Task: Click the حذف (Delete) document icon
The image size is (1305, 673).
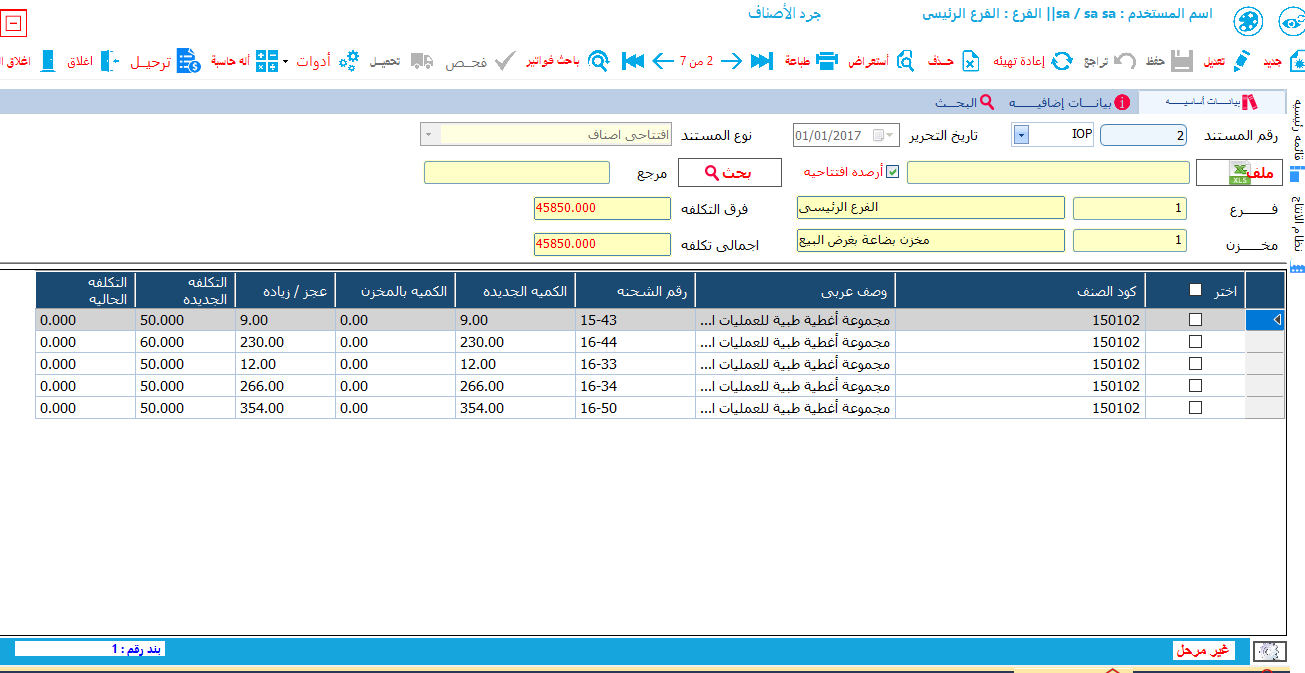Action: (970, 62)
